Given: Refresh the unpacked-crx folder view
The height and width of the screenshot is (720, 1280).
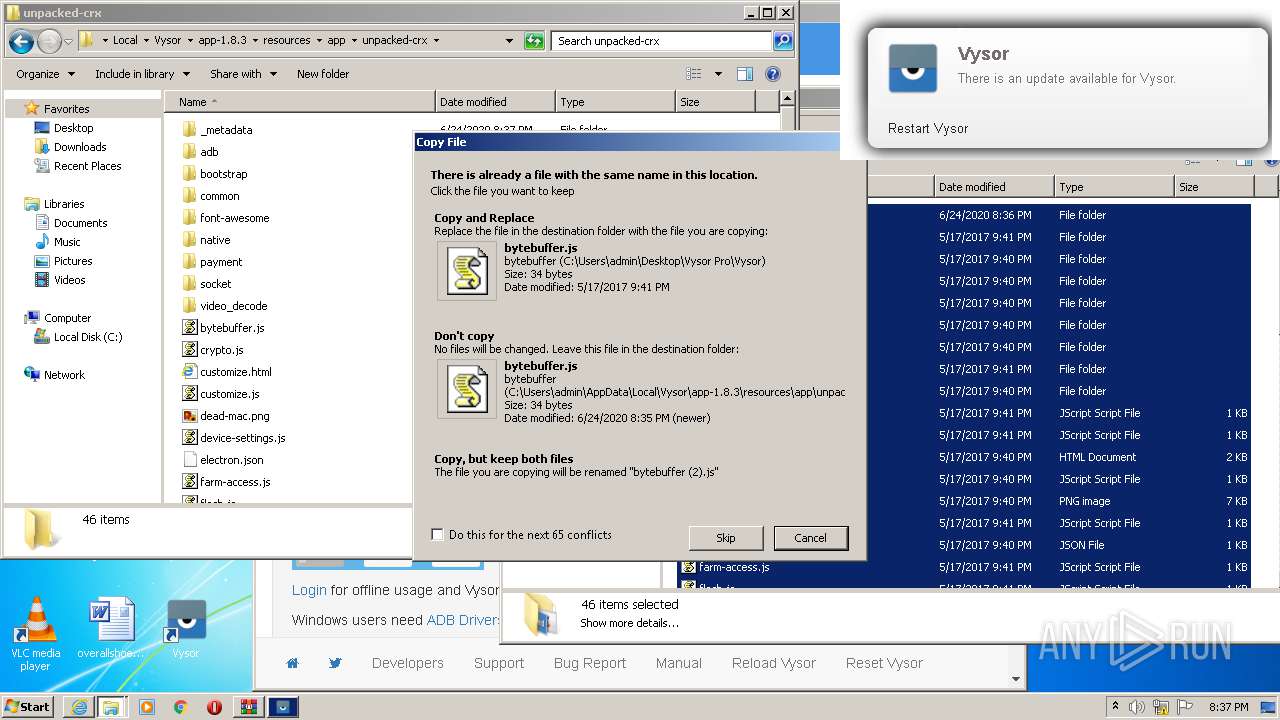Looking at the screenshot, I should pyautogui.click(x=534, y=41).
